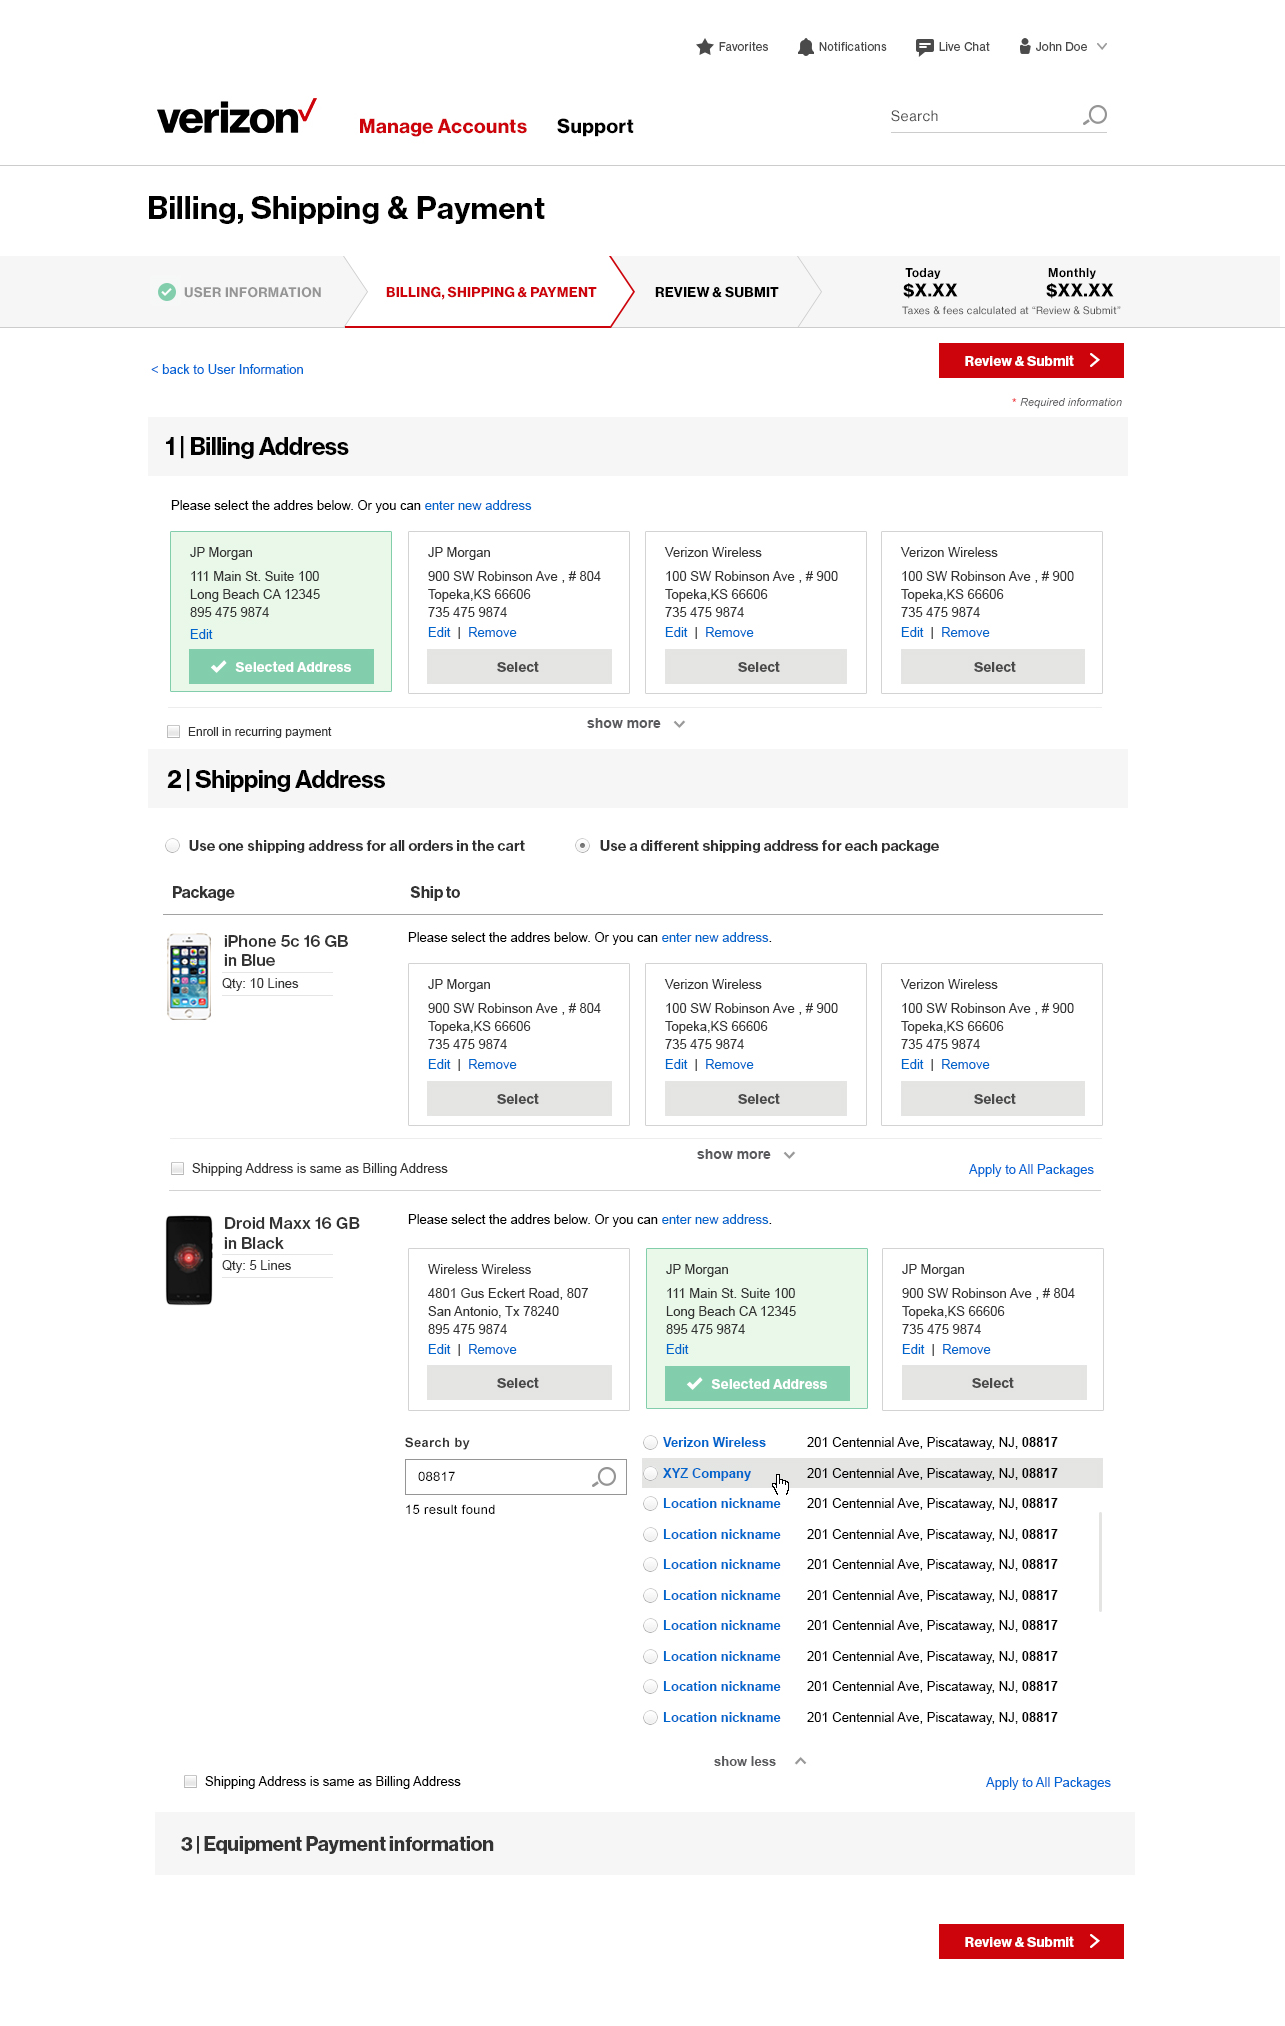Click the User Information green checkmark icon
Image resolution: width=1285 pixels, height=2026 pixels.
pyautogui.click(x=167, y=292)
